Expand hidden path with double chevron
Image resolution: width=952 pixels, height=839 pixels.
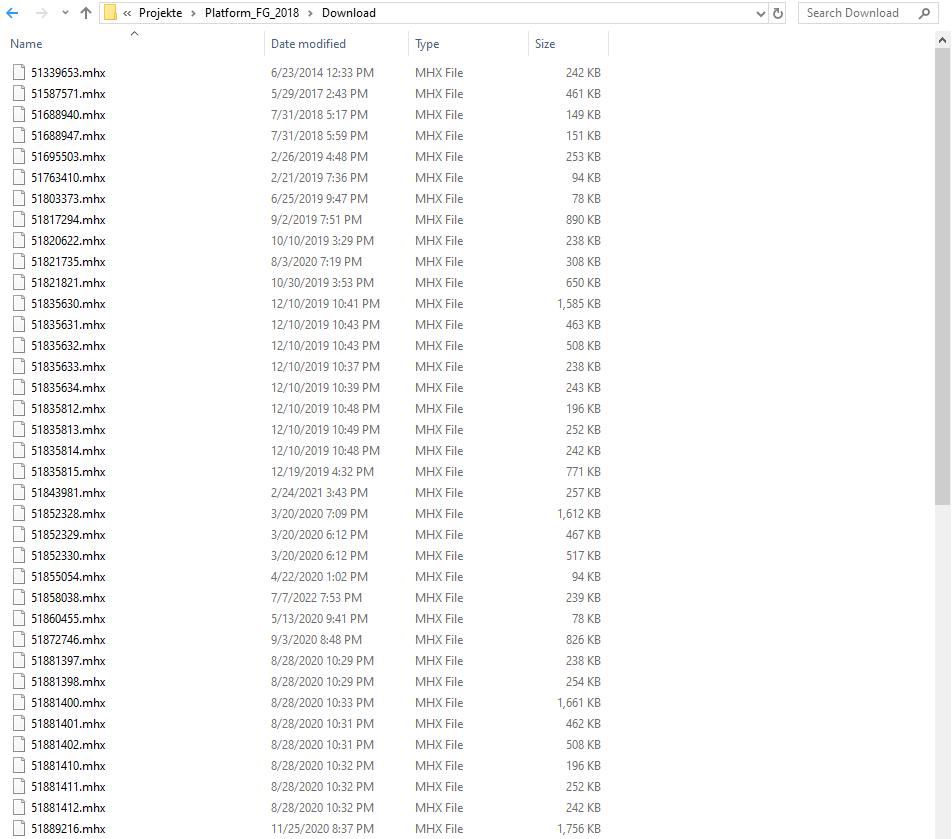(127, 13)
